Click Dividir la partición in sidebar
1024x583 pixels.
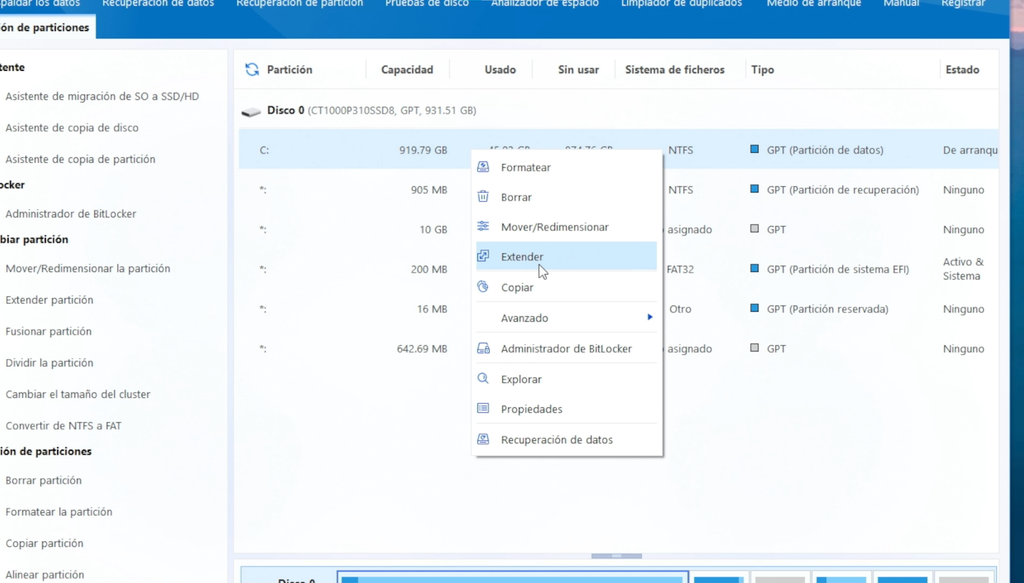49,362
